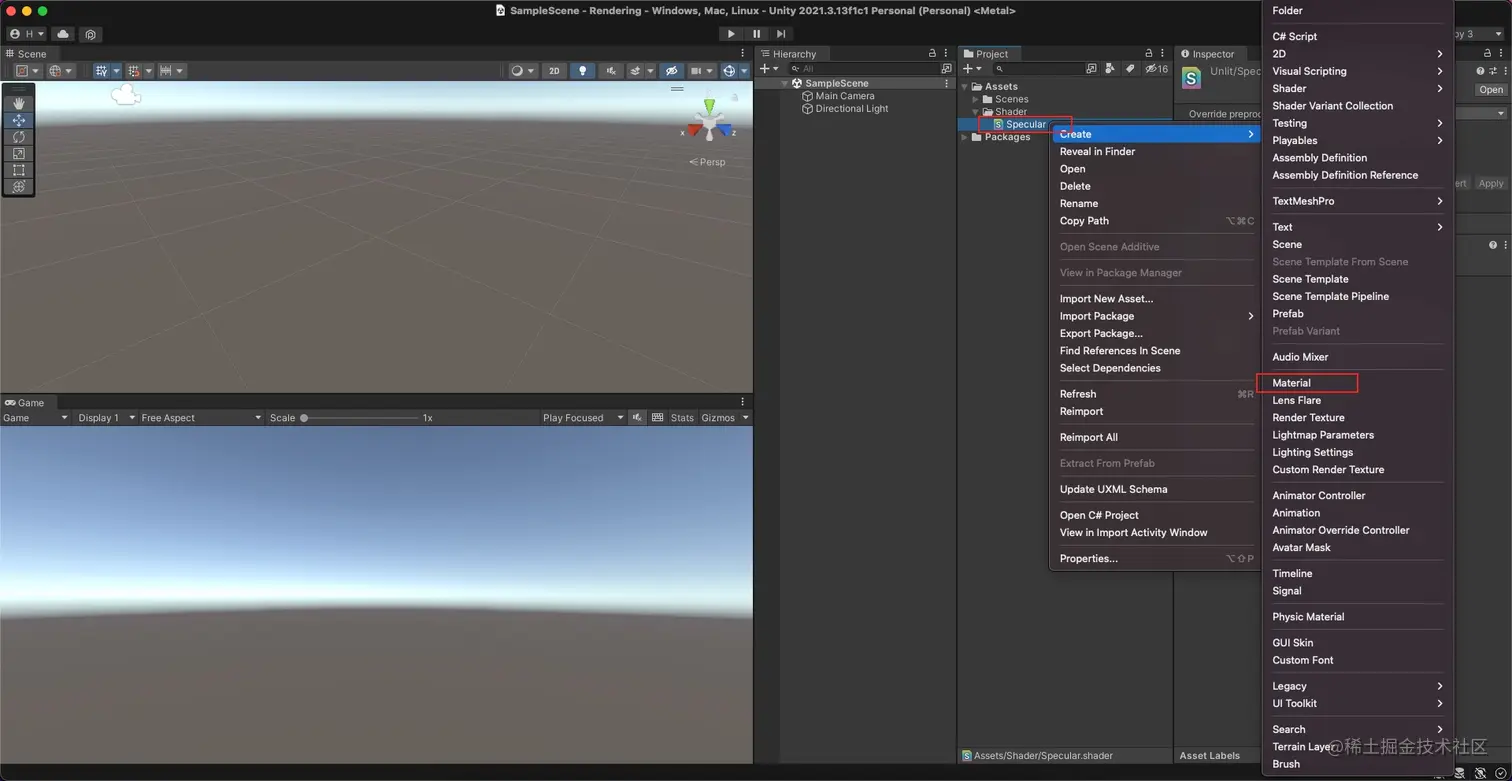Select the Rotate tool in Scene overlay
Viewport: 1512px width, 781px height.
pos(18,137)
